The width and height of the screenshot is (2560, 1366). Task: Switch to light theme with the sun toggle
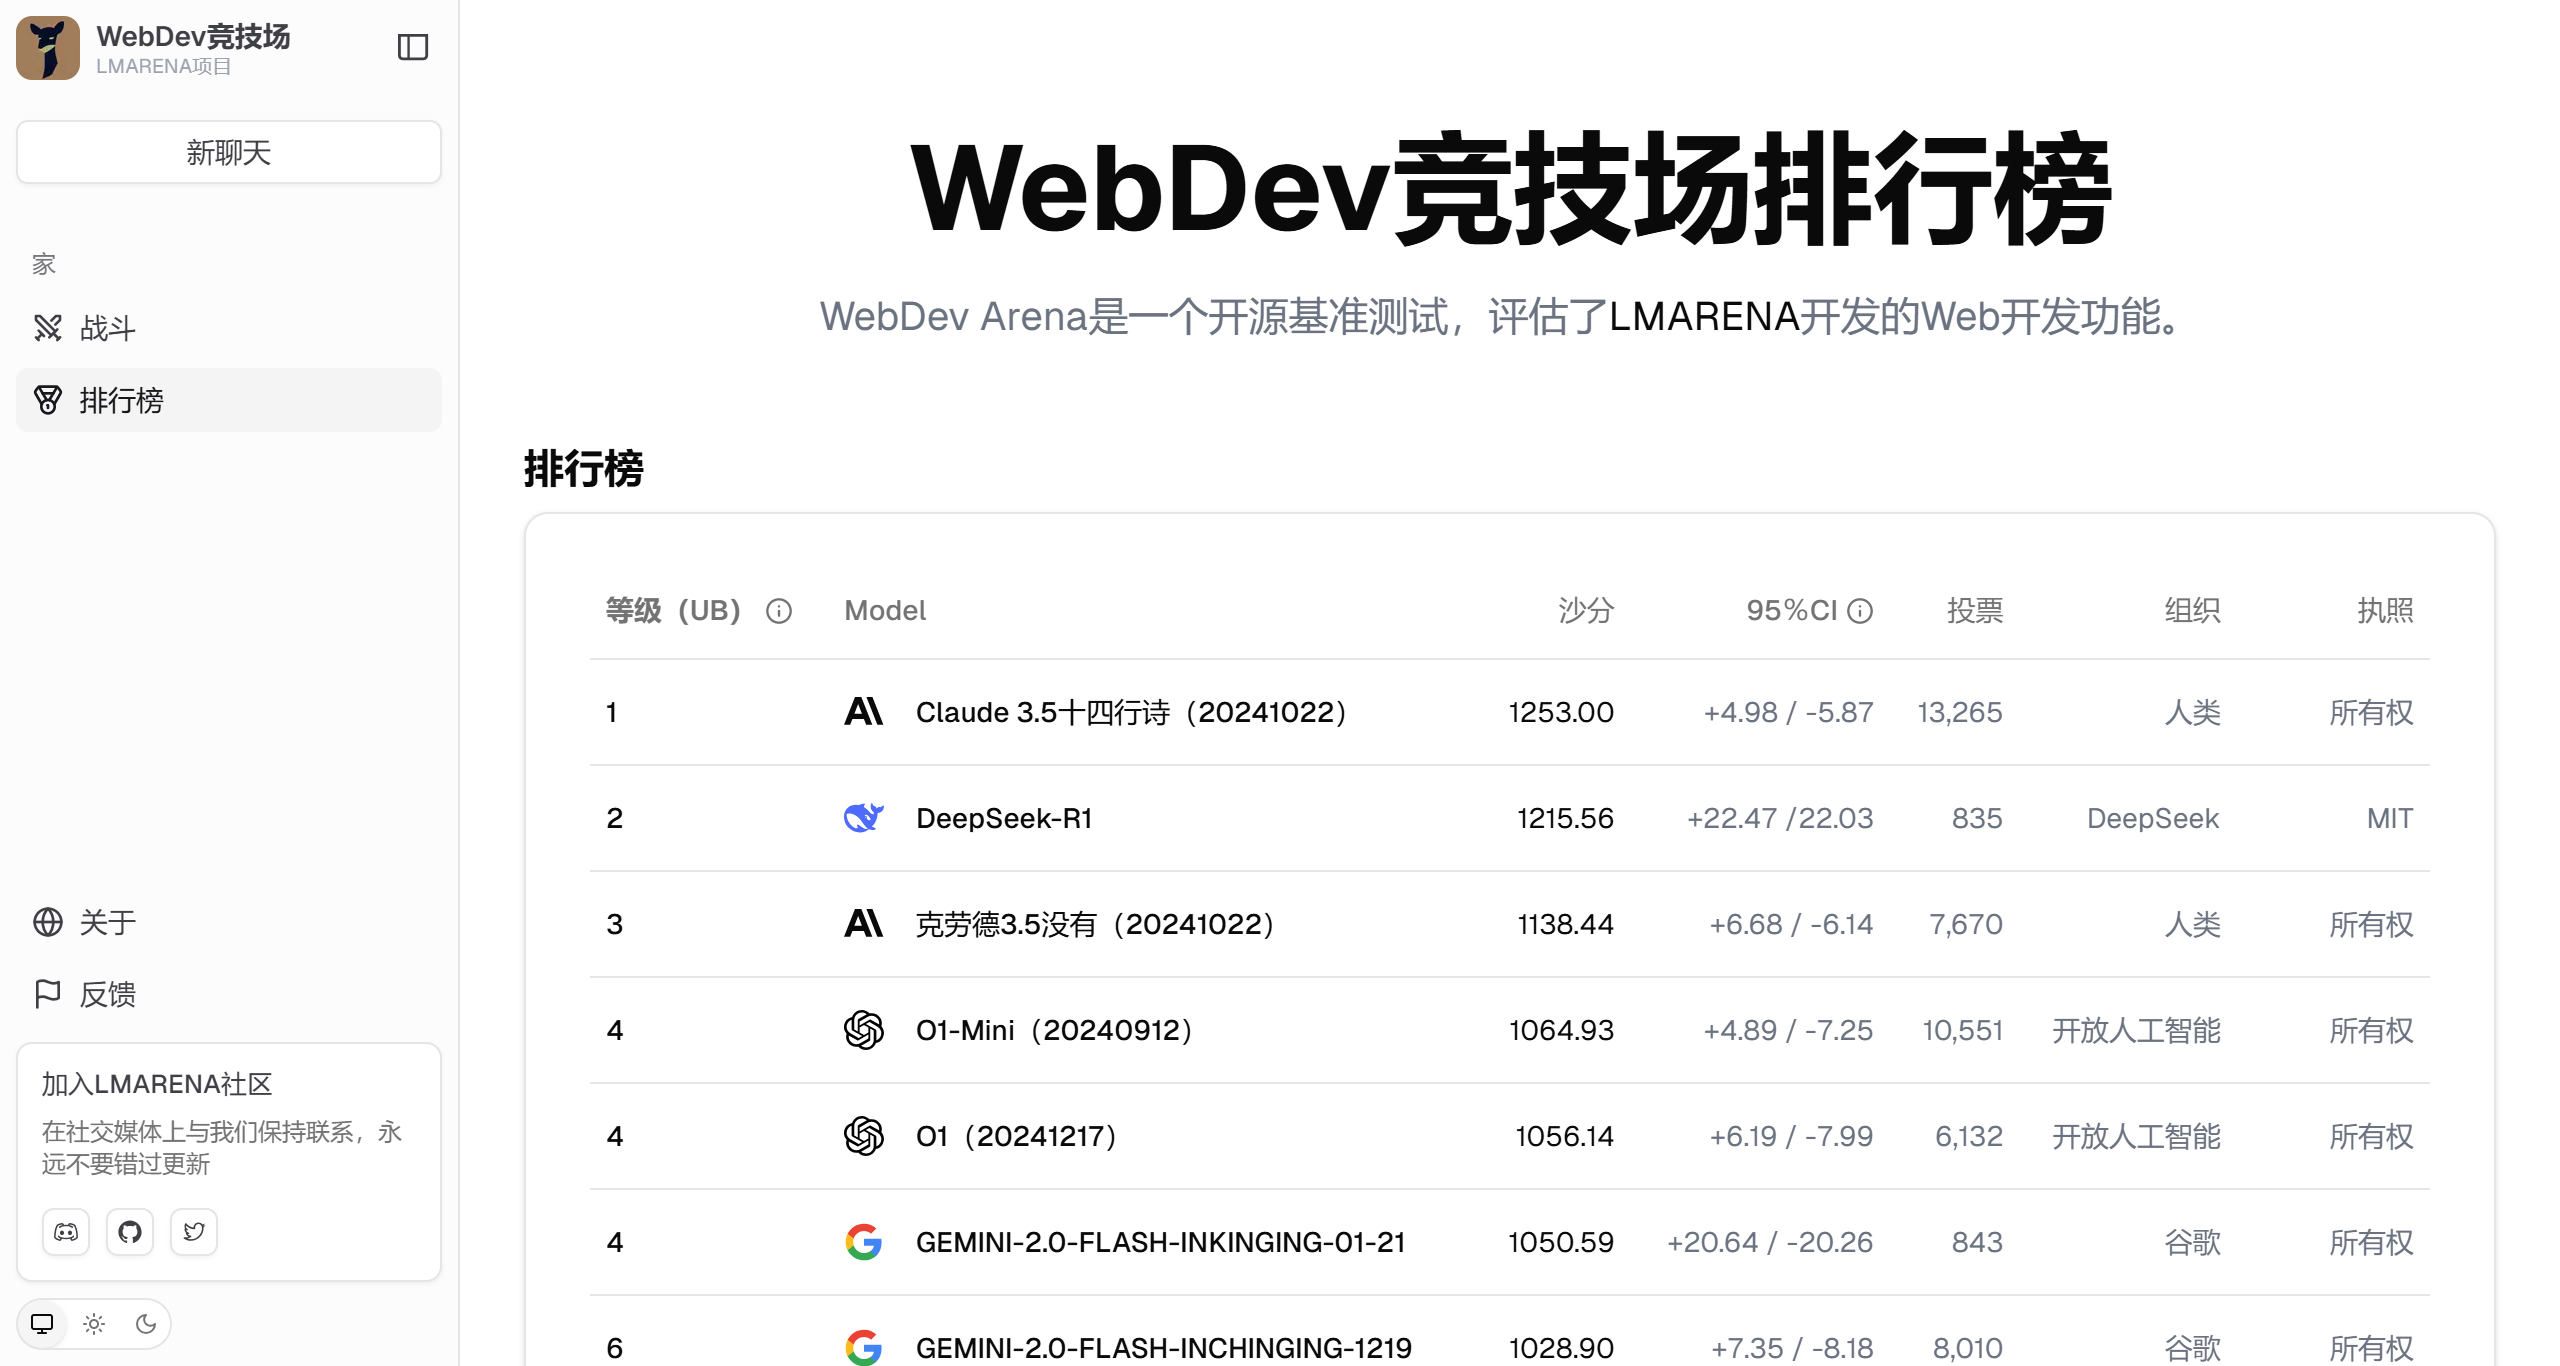[94, 1323]
